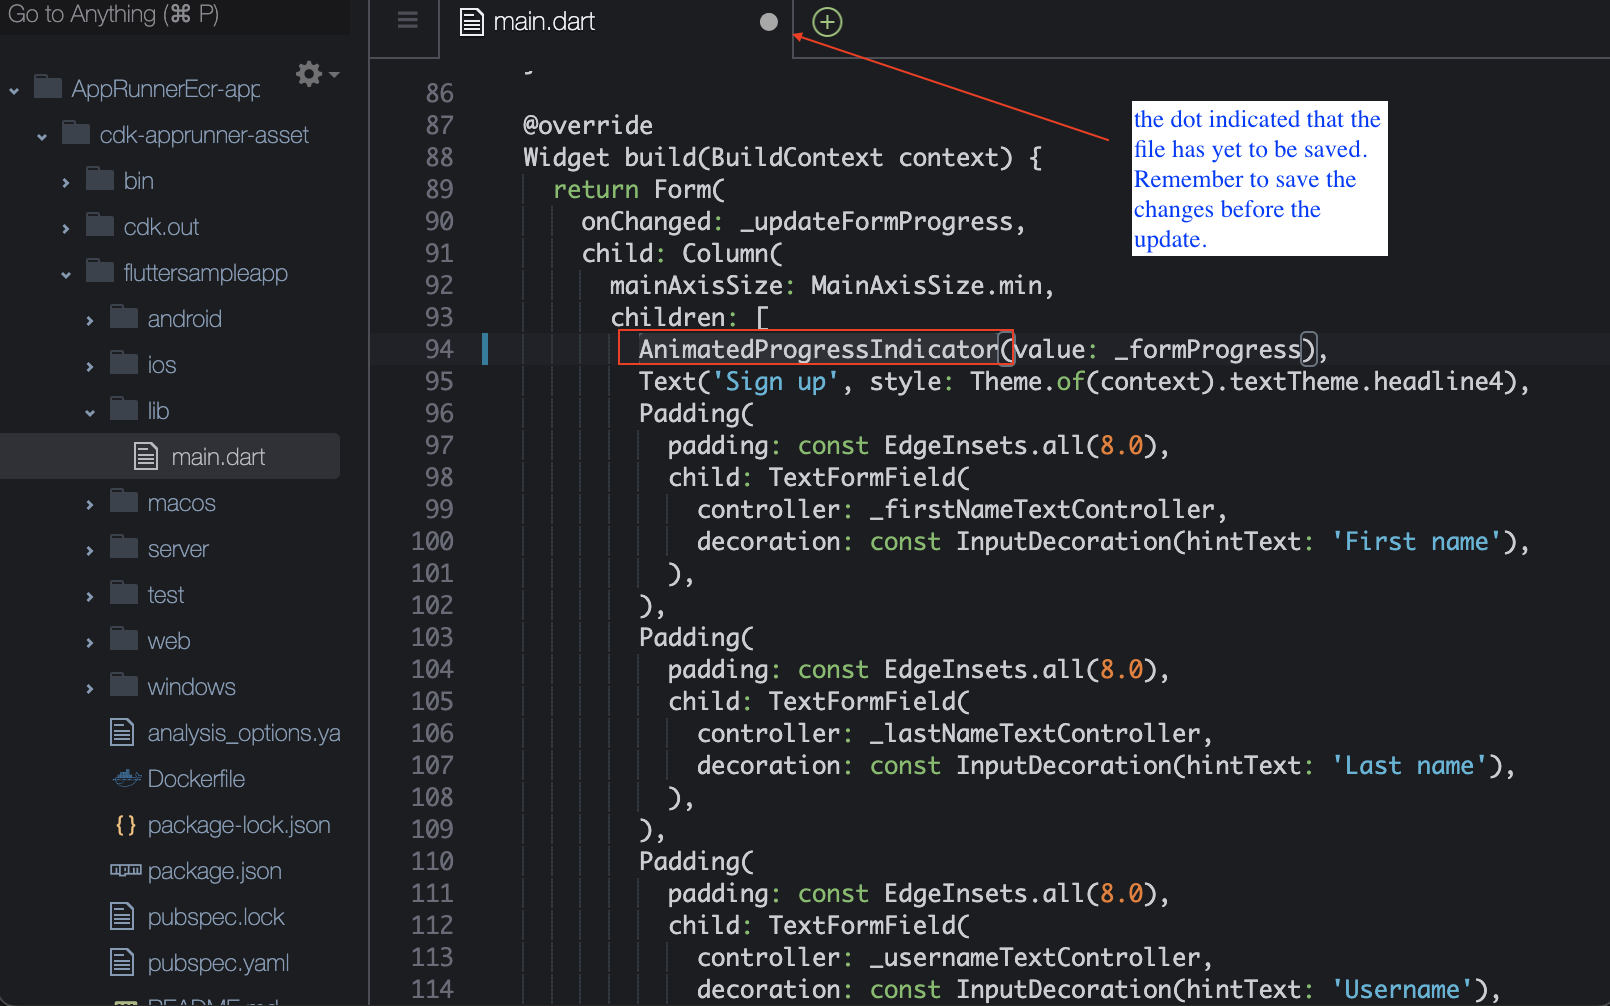Viewport: 1610px width, 1006px height.
Task: Click the document icon on main.dart tab
Action: (x=472, y=22)
